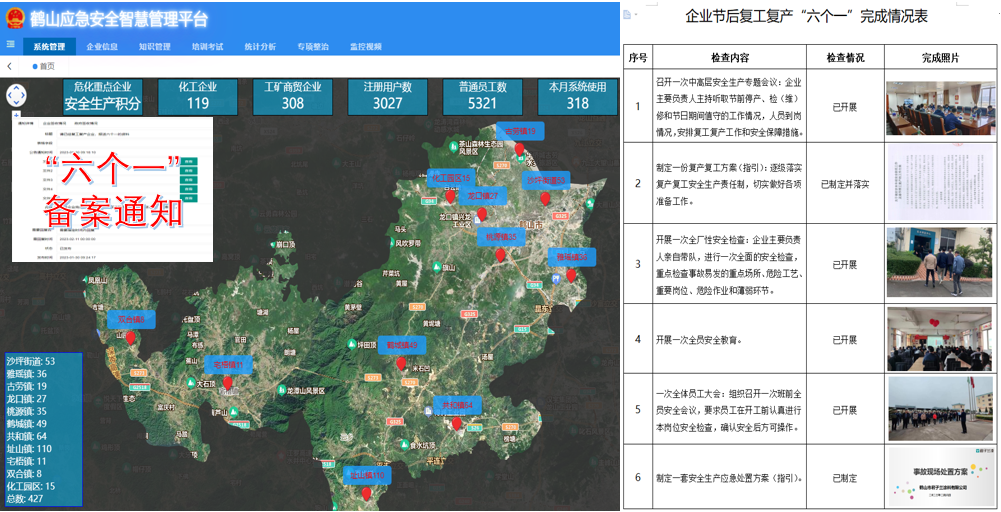Click the 沙坪街道53 map label
1001x512 pixels.
tap(547, 180)
